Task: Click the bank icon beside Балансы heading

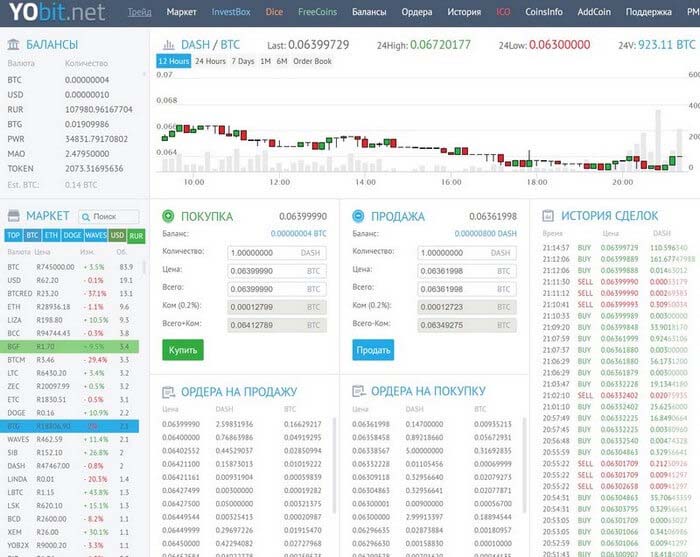Action: (12, 46)
